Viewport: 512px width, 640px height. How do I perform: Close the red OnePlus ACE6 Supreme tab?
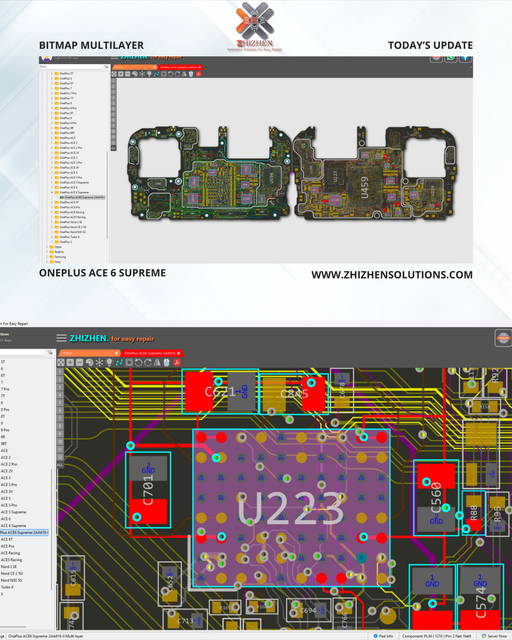[x=179, y=353]
